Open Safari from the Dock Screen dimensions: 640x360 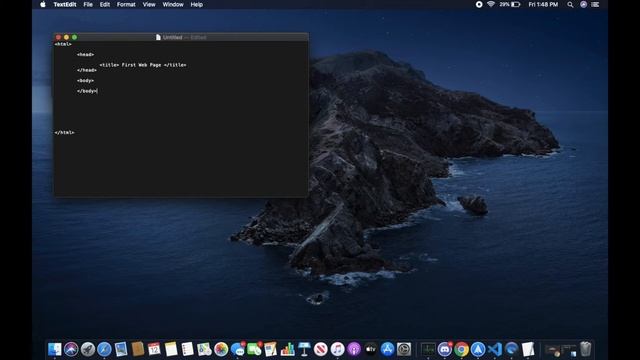click(104, 349)
